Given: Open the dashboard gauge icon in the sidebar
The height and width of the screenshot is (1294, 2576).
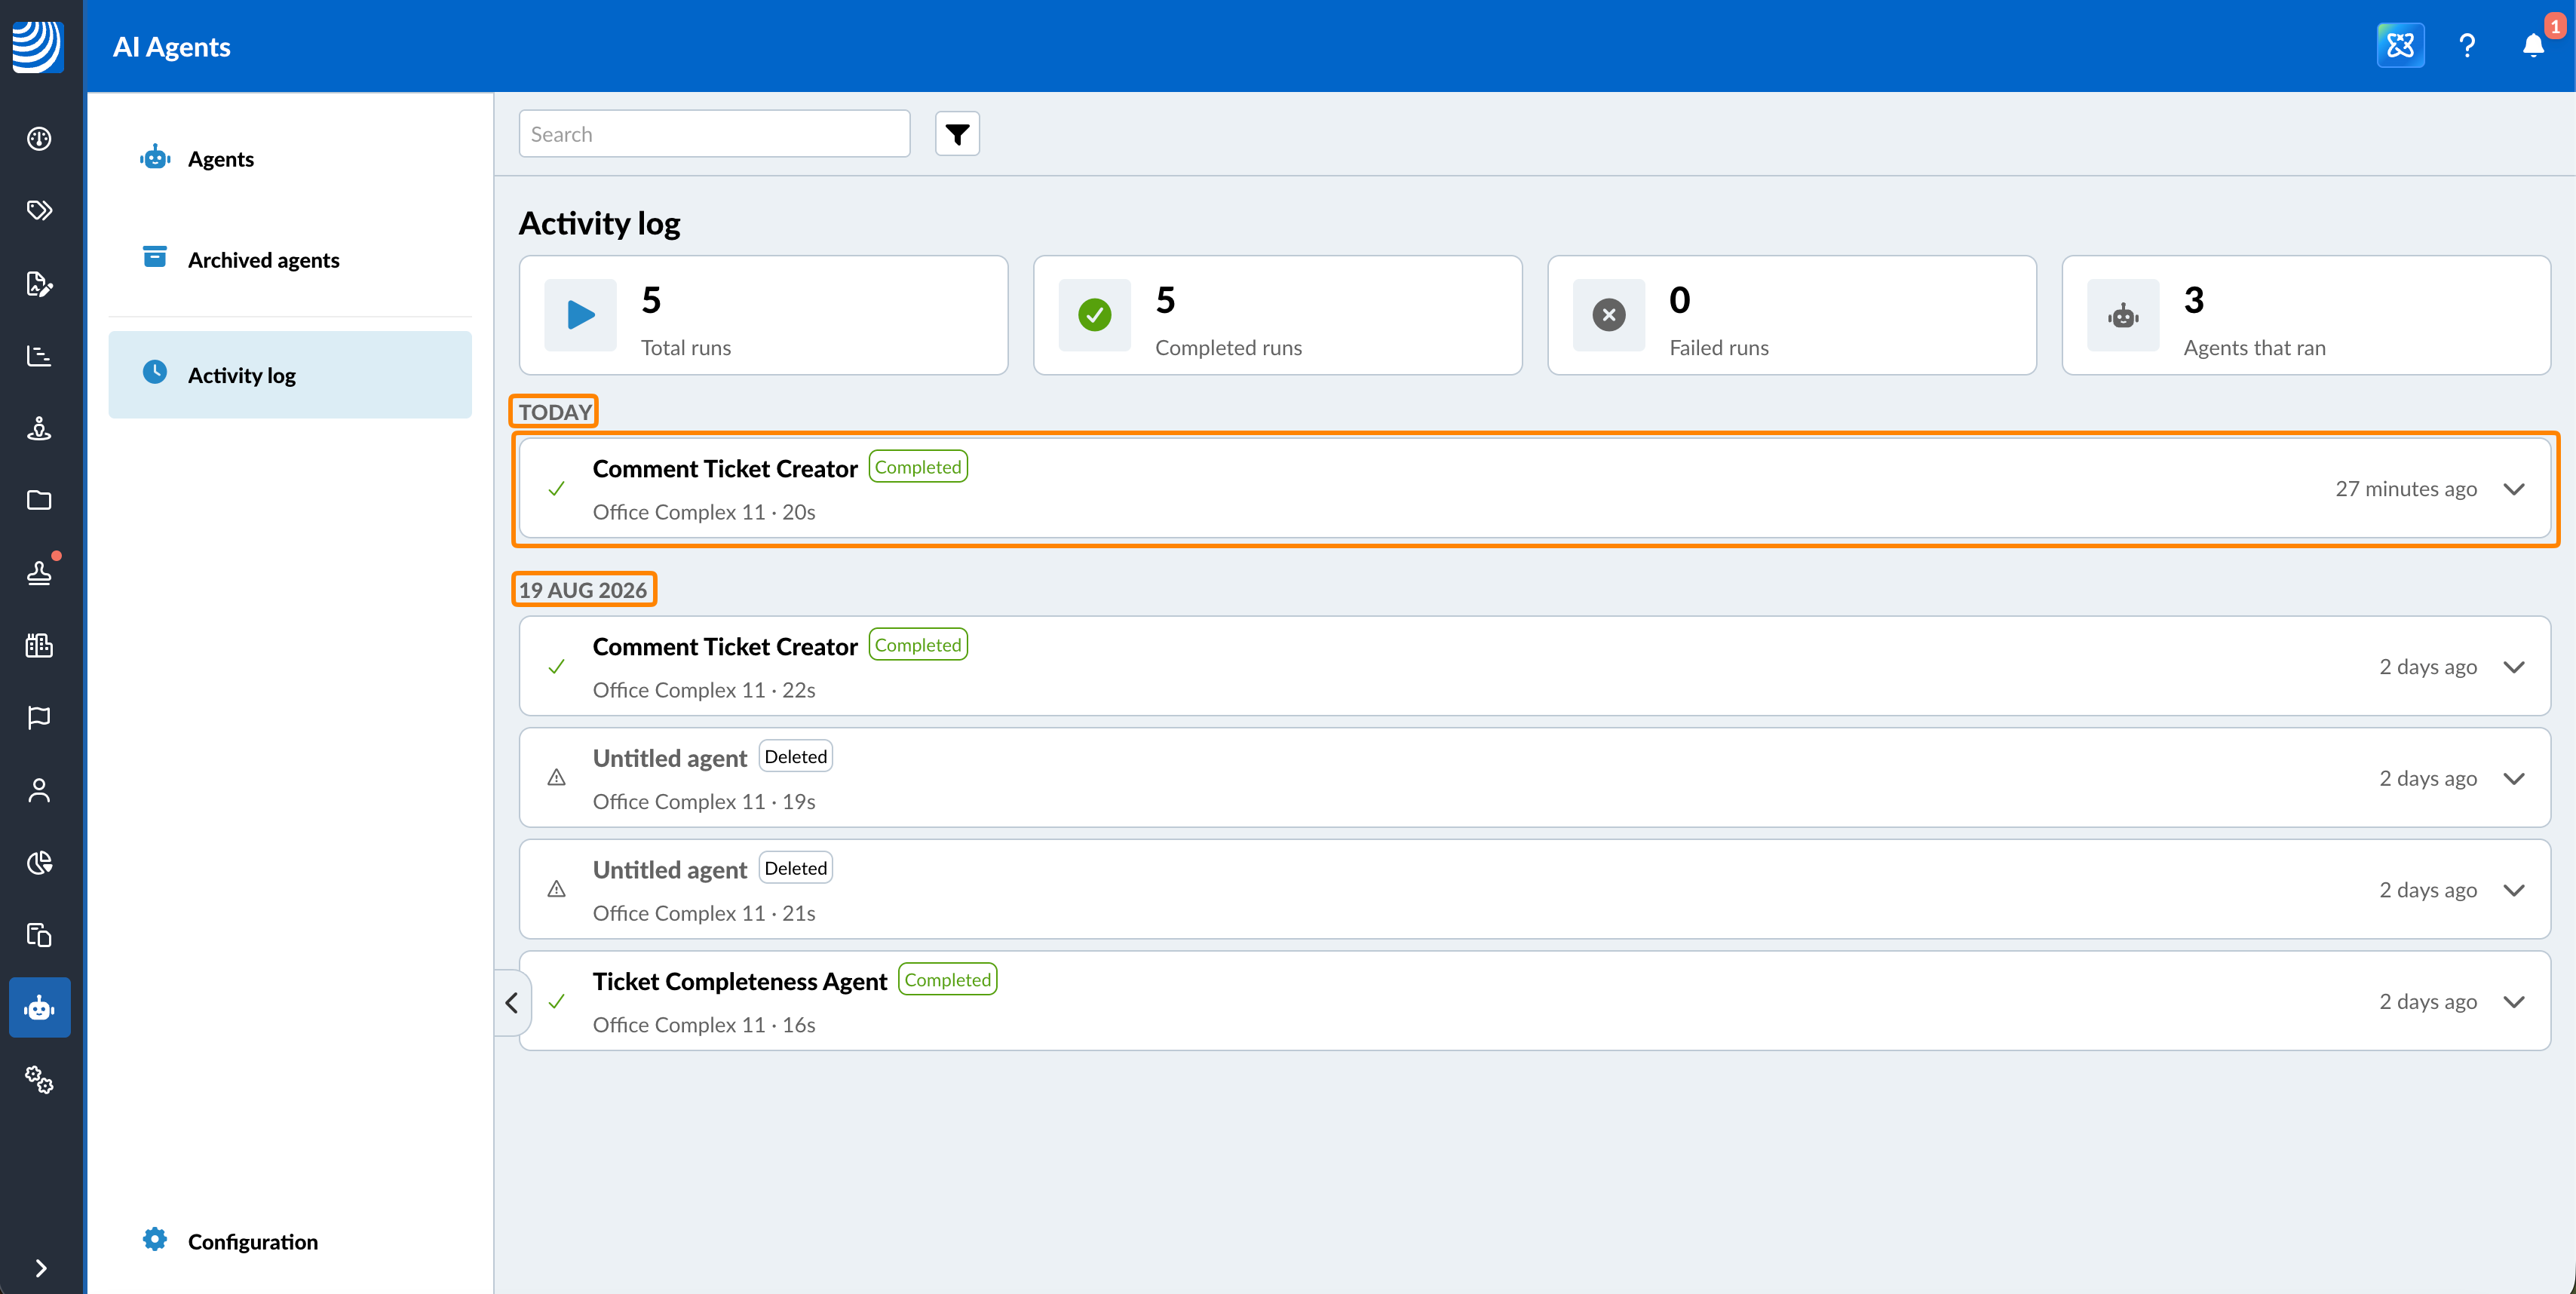Looking at the screenshot, I should (39, 138).
